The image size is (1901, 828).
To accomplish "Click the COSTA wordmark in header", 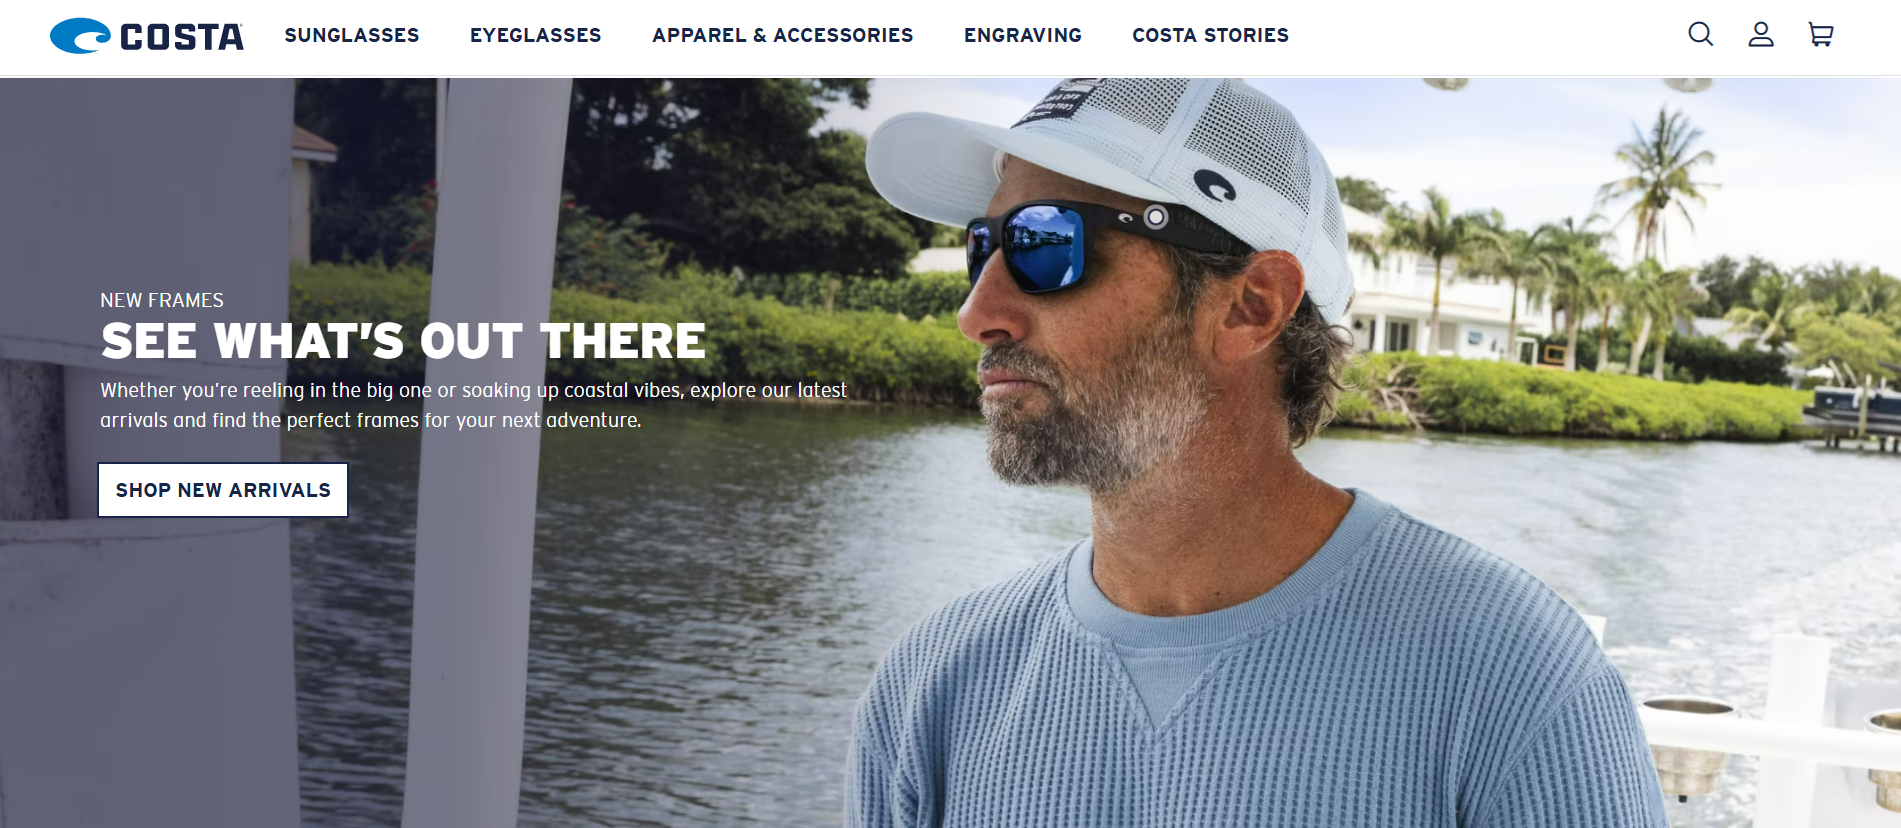I will pos(182,37).
